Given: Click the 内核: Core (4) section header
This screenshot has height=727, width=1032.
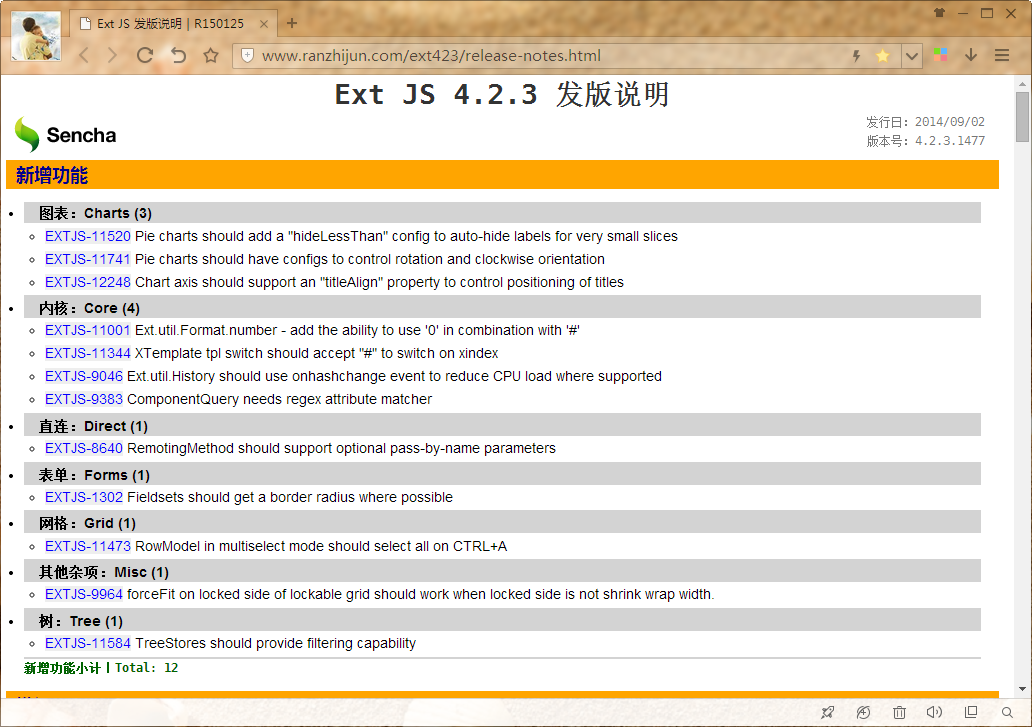Looking at the screenshot, I should point(502,307).
